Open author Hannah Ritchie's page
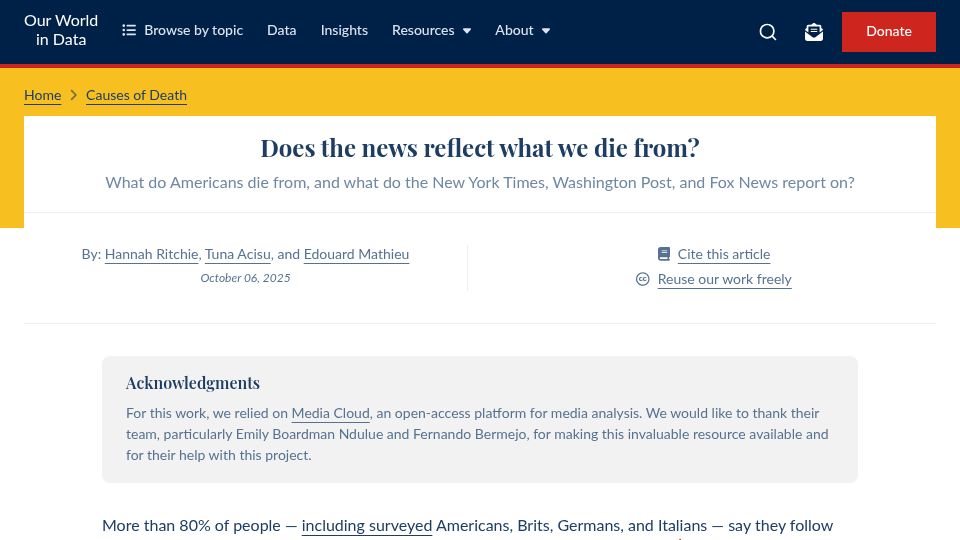 151,254
